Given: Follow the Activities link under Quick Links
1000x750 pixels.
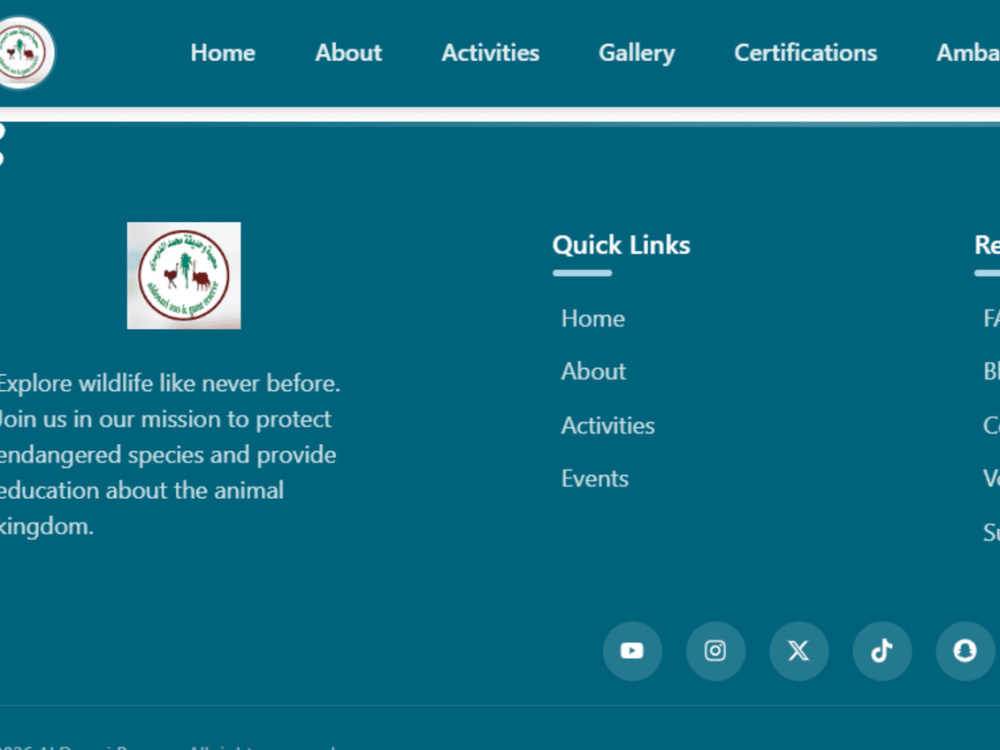Looking at the screenshot, I should [608, 425].
